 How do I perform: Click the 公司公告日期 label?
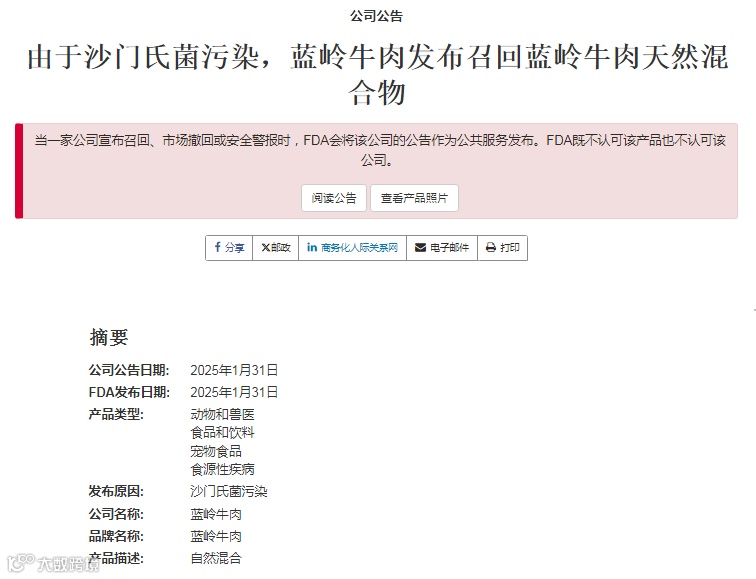tap(129, 370)
